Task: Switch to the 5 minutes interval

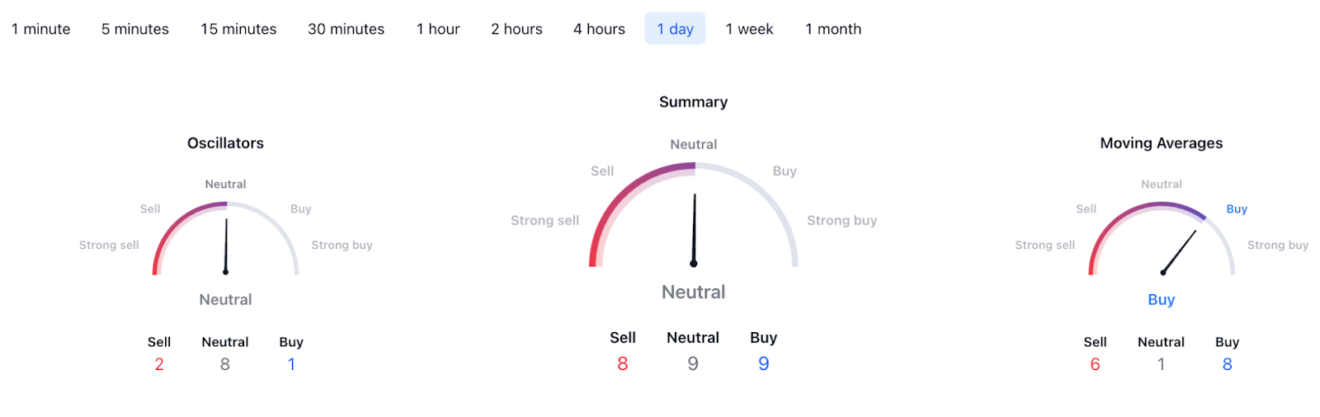Action: [x=135, y=29]
